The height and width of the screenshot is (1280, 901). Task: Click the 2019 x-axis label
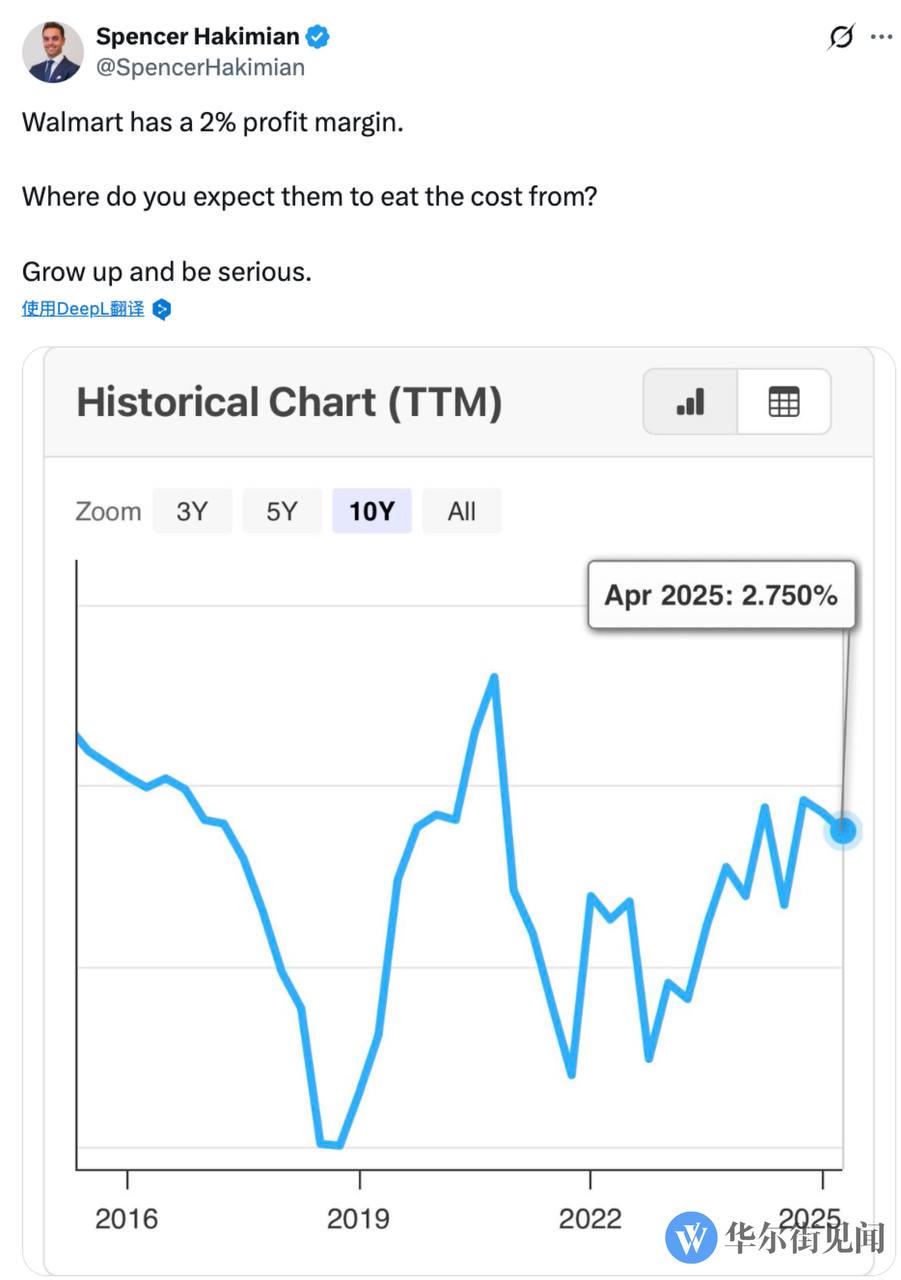(x=359, y=1218)
